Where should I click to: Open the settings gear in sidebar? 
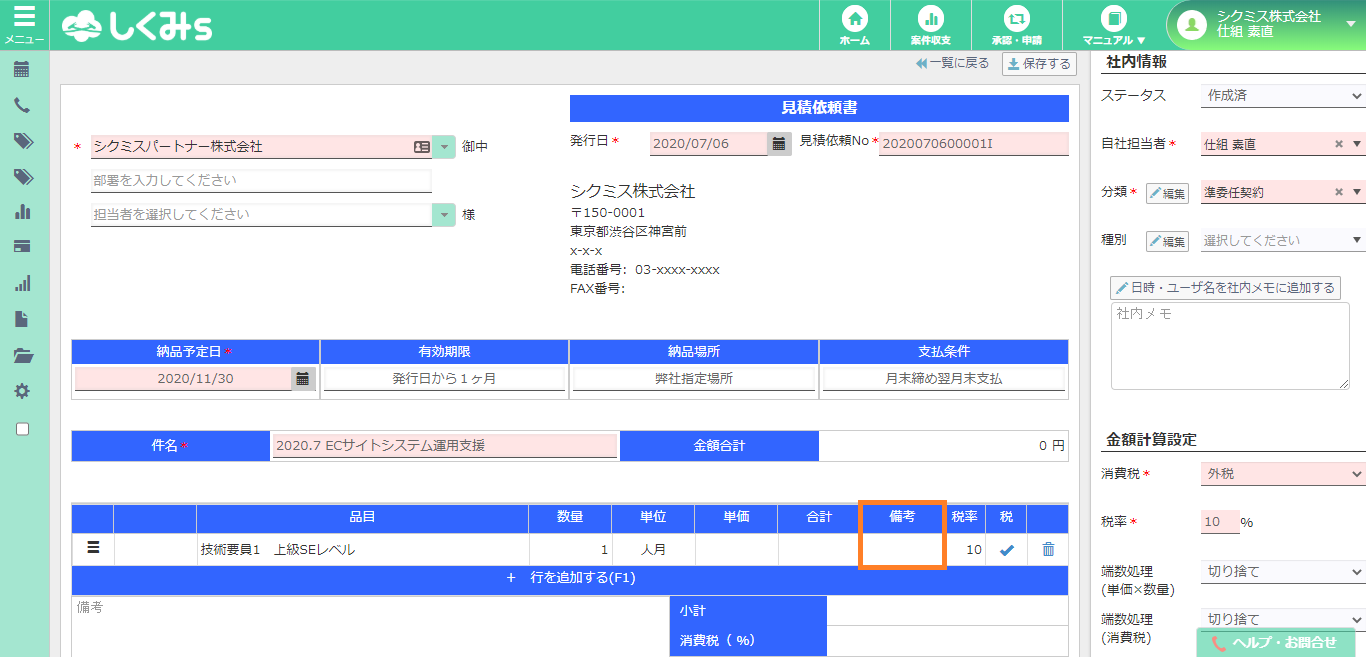click(22, 391)
